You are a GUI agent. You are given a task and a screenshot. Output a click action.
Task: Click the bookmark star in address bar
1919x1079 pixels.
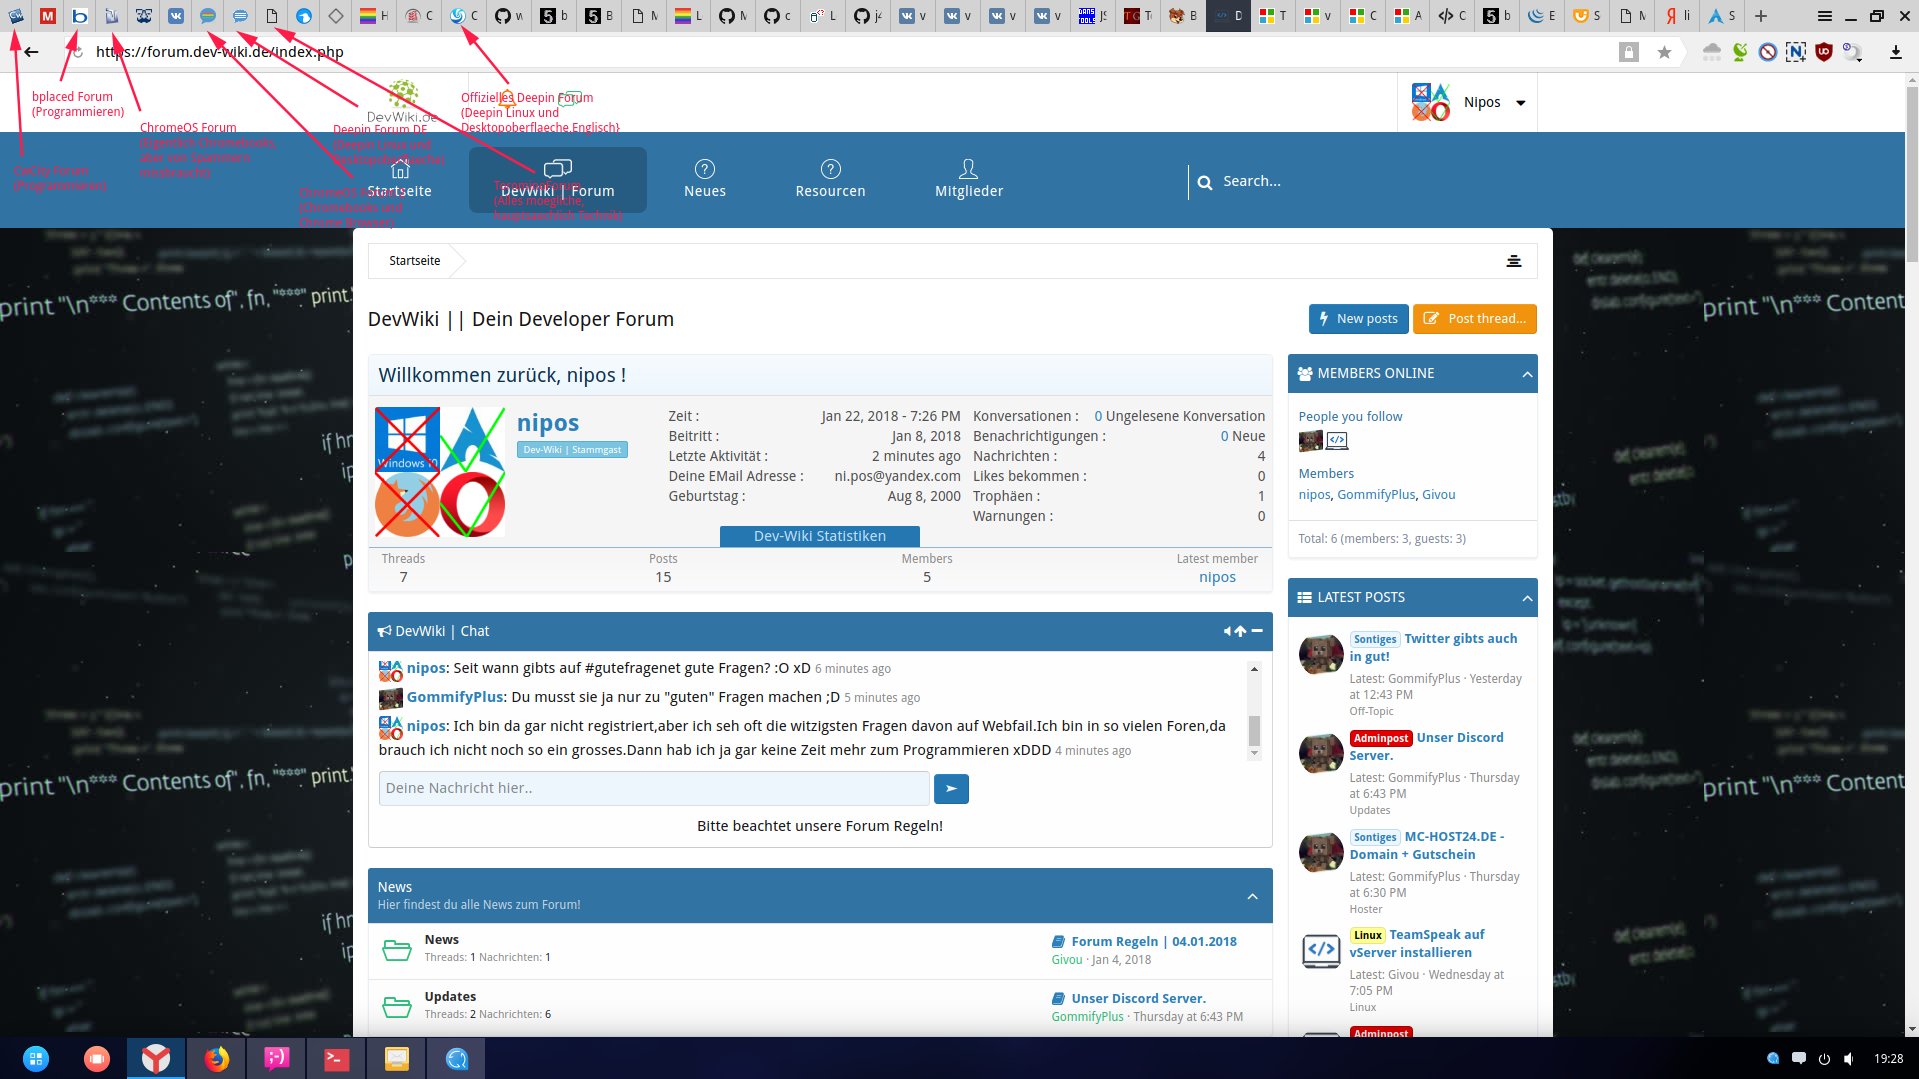pyautogui.click(x=1664, y=52)
